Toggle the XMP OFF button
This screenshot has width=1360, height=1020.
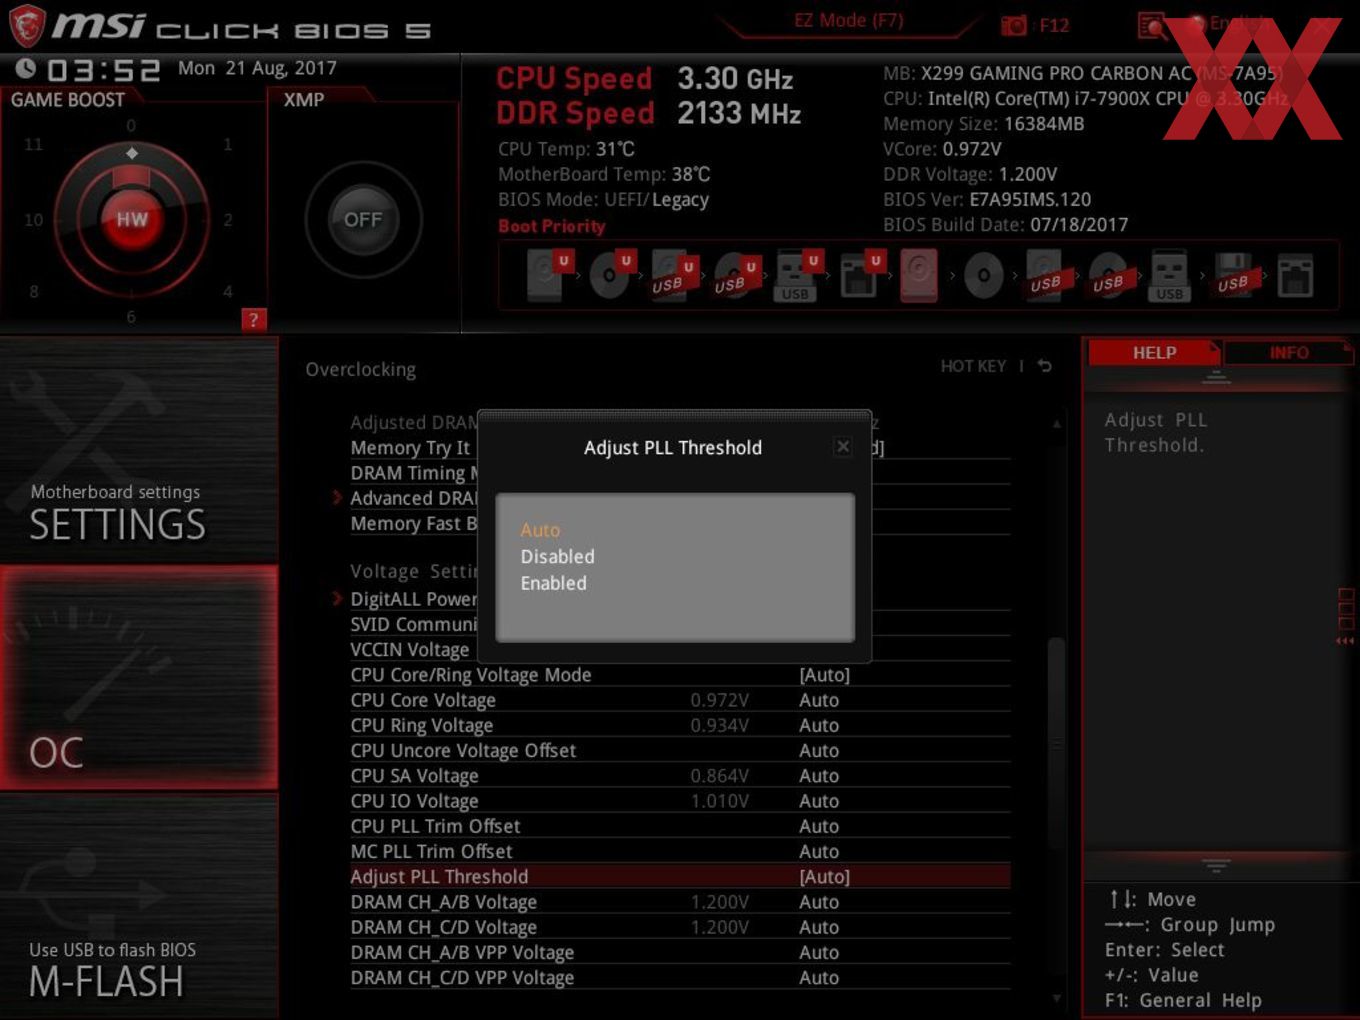tap(363, 220)
